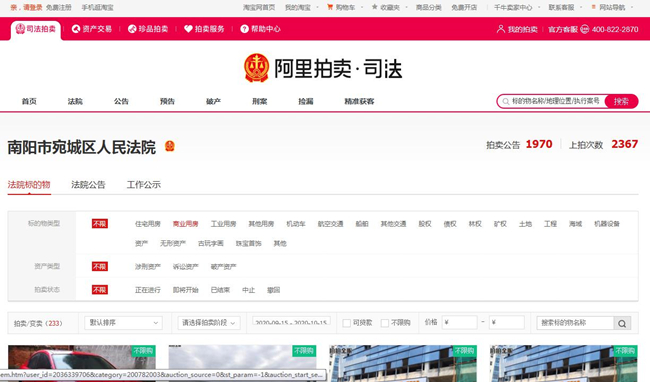This screenshot has width=650, height=382.
Task: Click the 搜索标的物名称 search magnifier button
Action: pyautogui.click(x=622, y=323)
